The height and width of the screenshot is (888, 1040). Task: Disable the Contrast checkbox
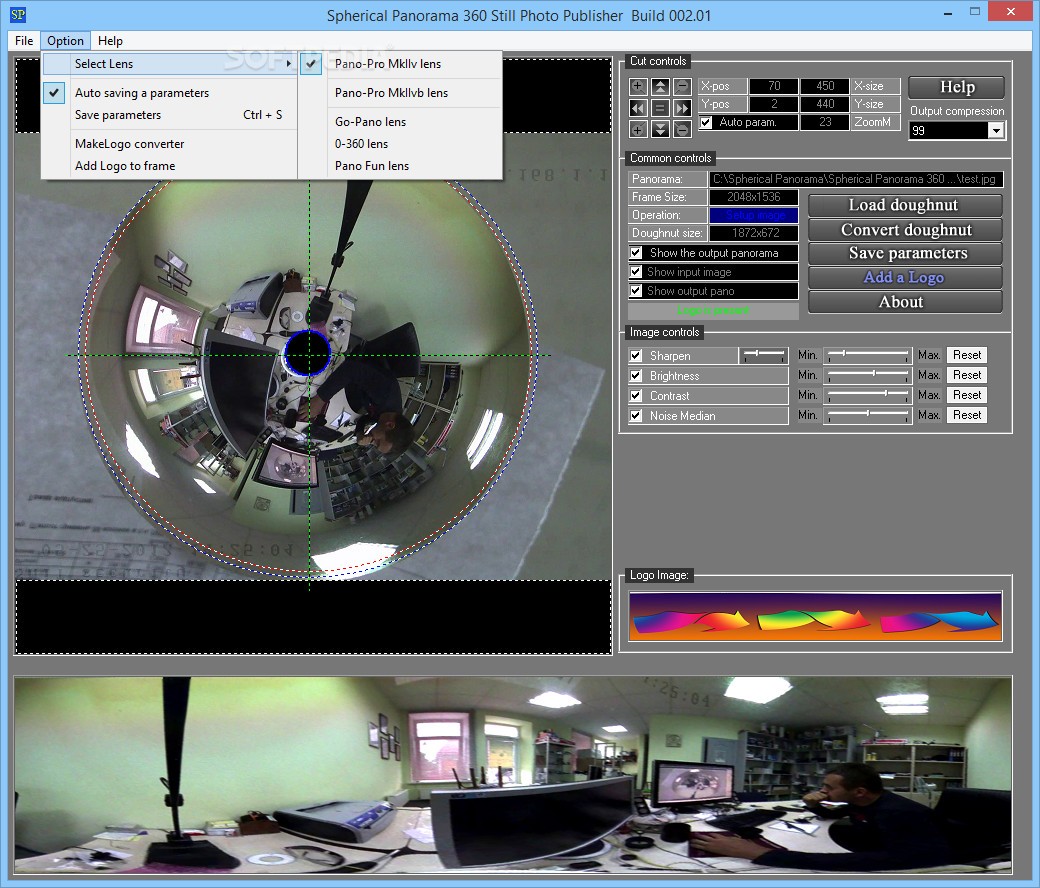(x=636, y=395)
